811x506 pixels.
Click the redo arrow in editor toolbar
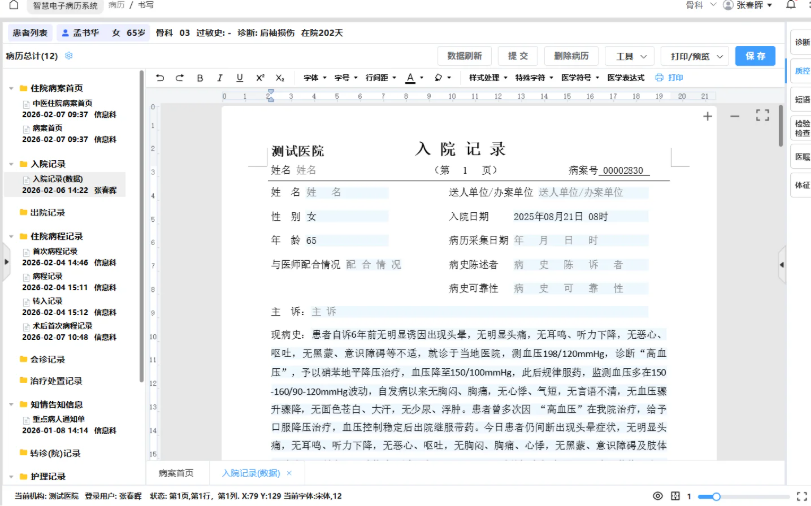pos(180,78)
